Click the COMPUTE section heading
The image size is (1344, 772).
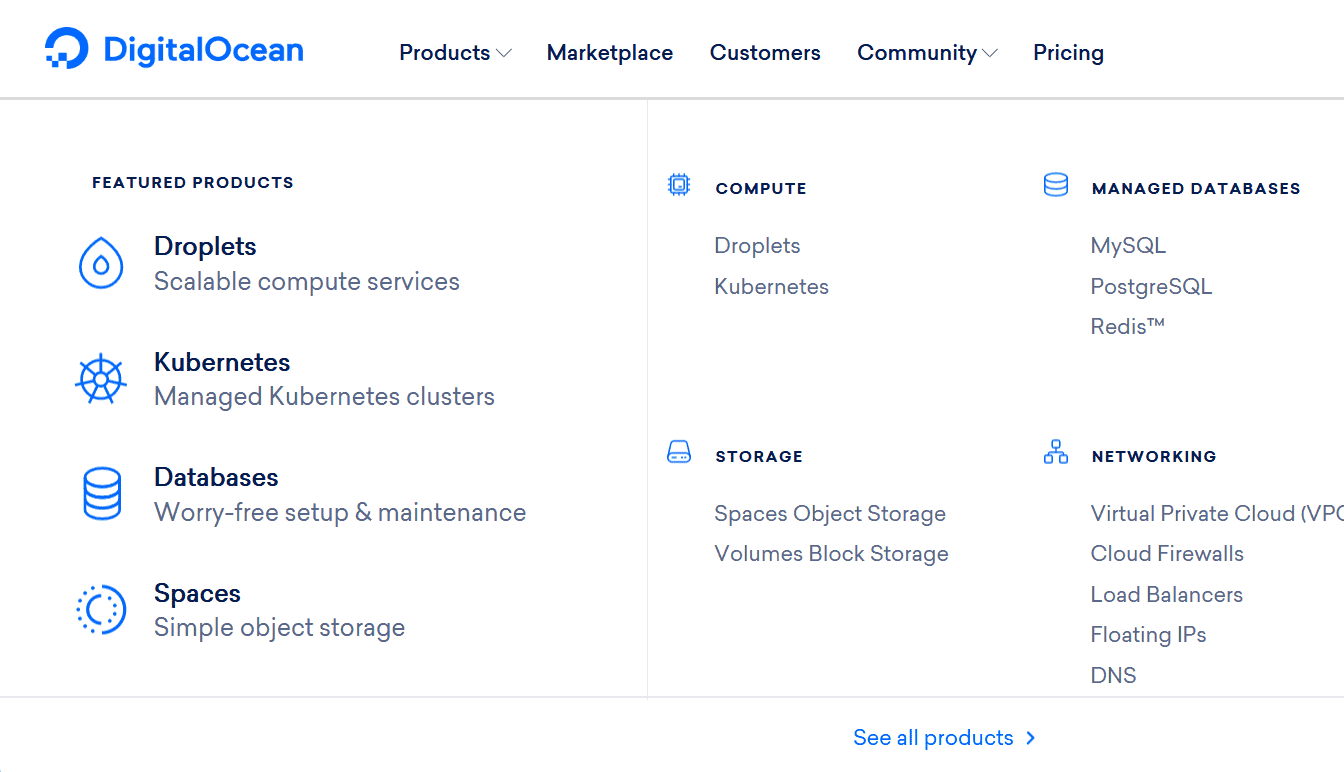[x=761, y=188]
